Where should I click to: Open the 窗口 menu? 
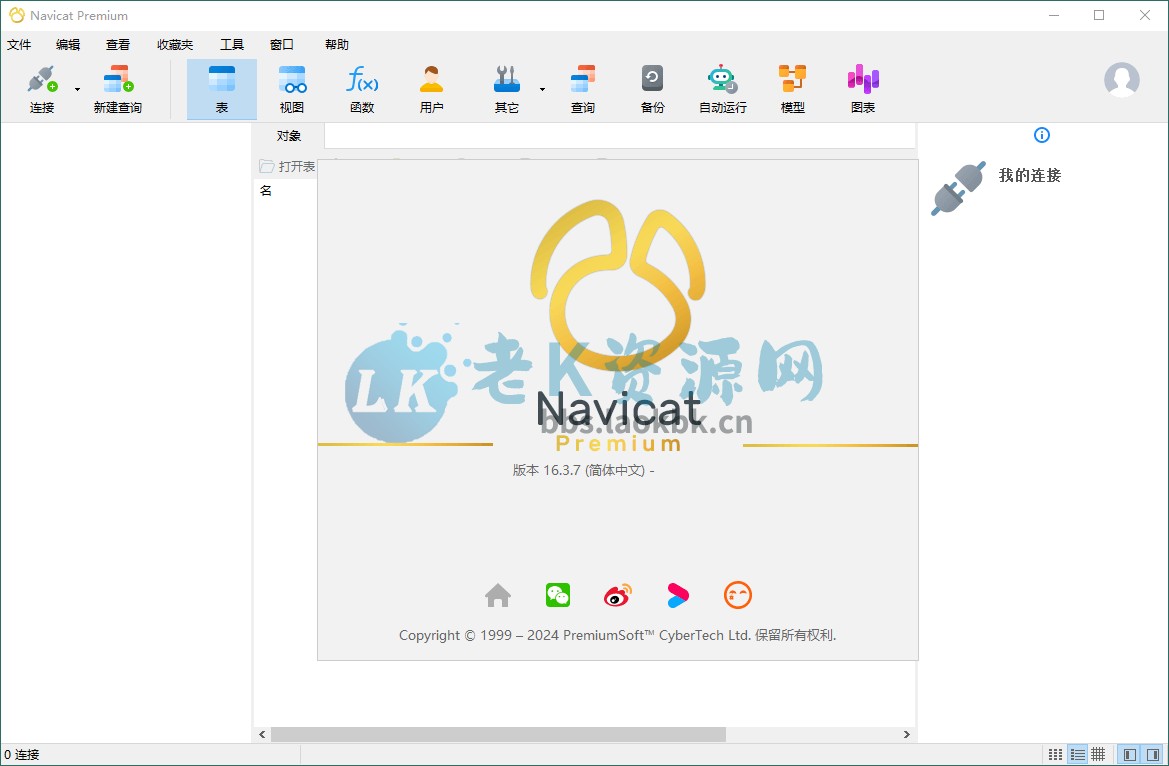282,45
